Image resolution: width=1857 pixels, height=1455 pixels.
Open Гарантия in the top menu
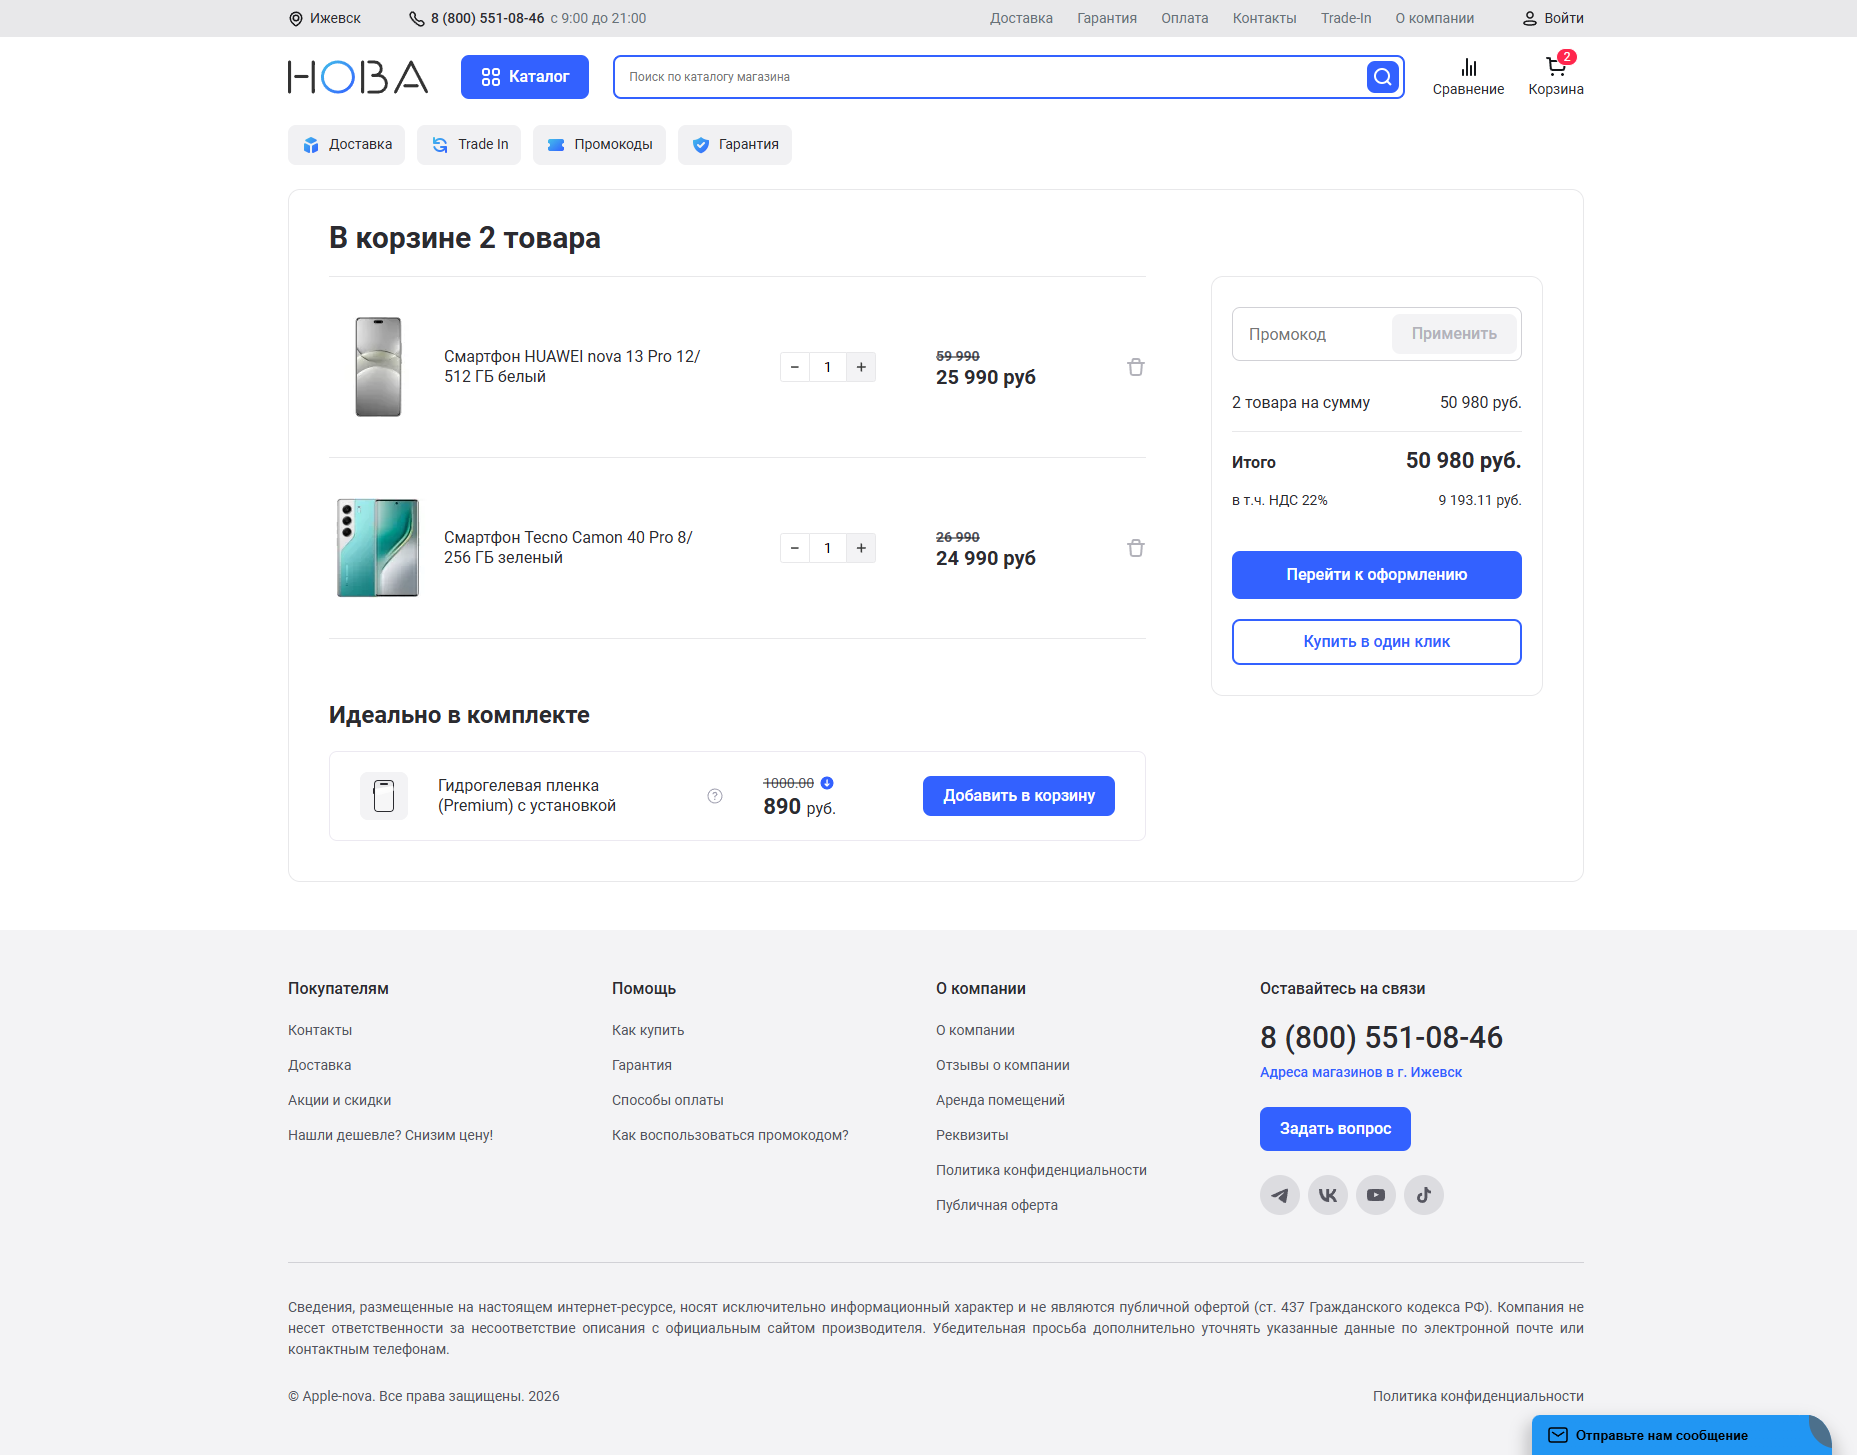point(1107,18)
